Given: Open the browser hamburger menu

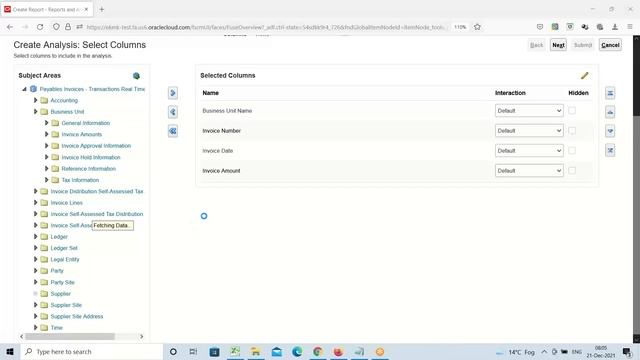Looking at the screenshot, I should (630, 27).
